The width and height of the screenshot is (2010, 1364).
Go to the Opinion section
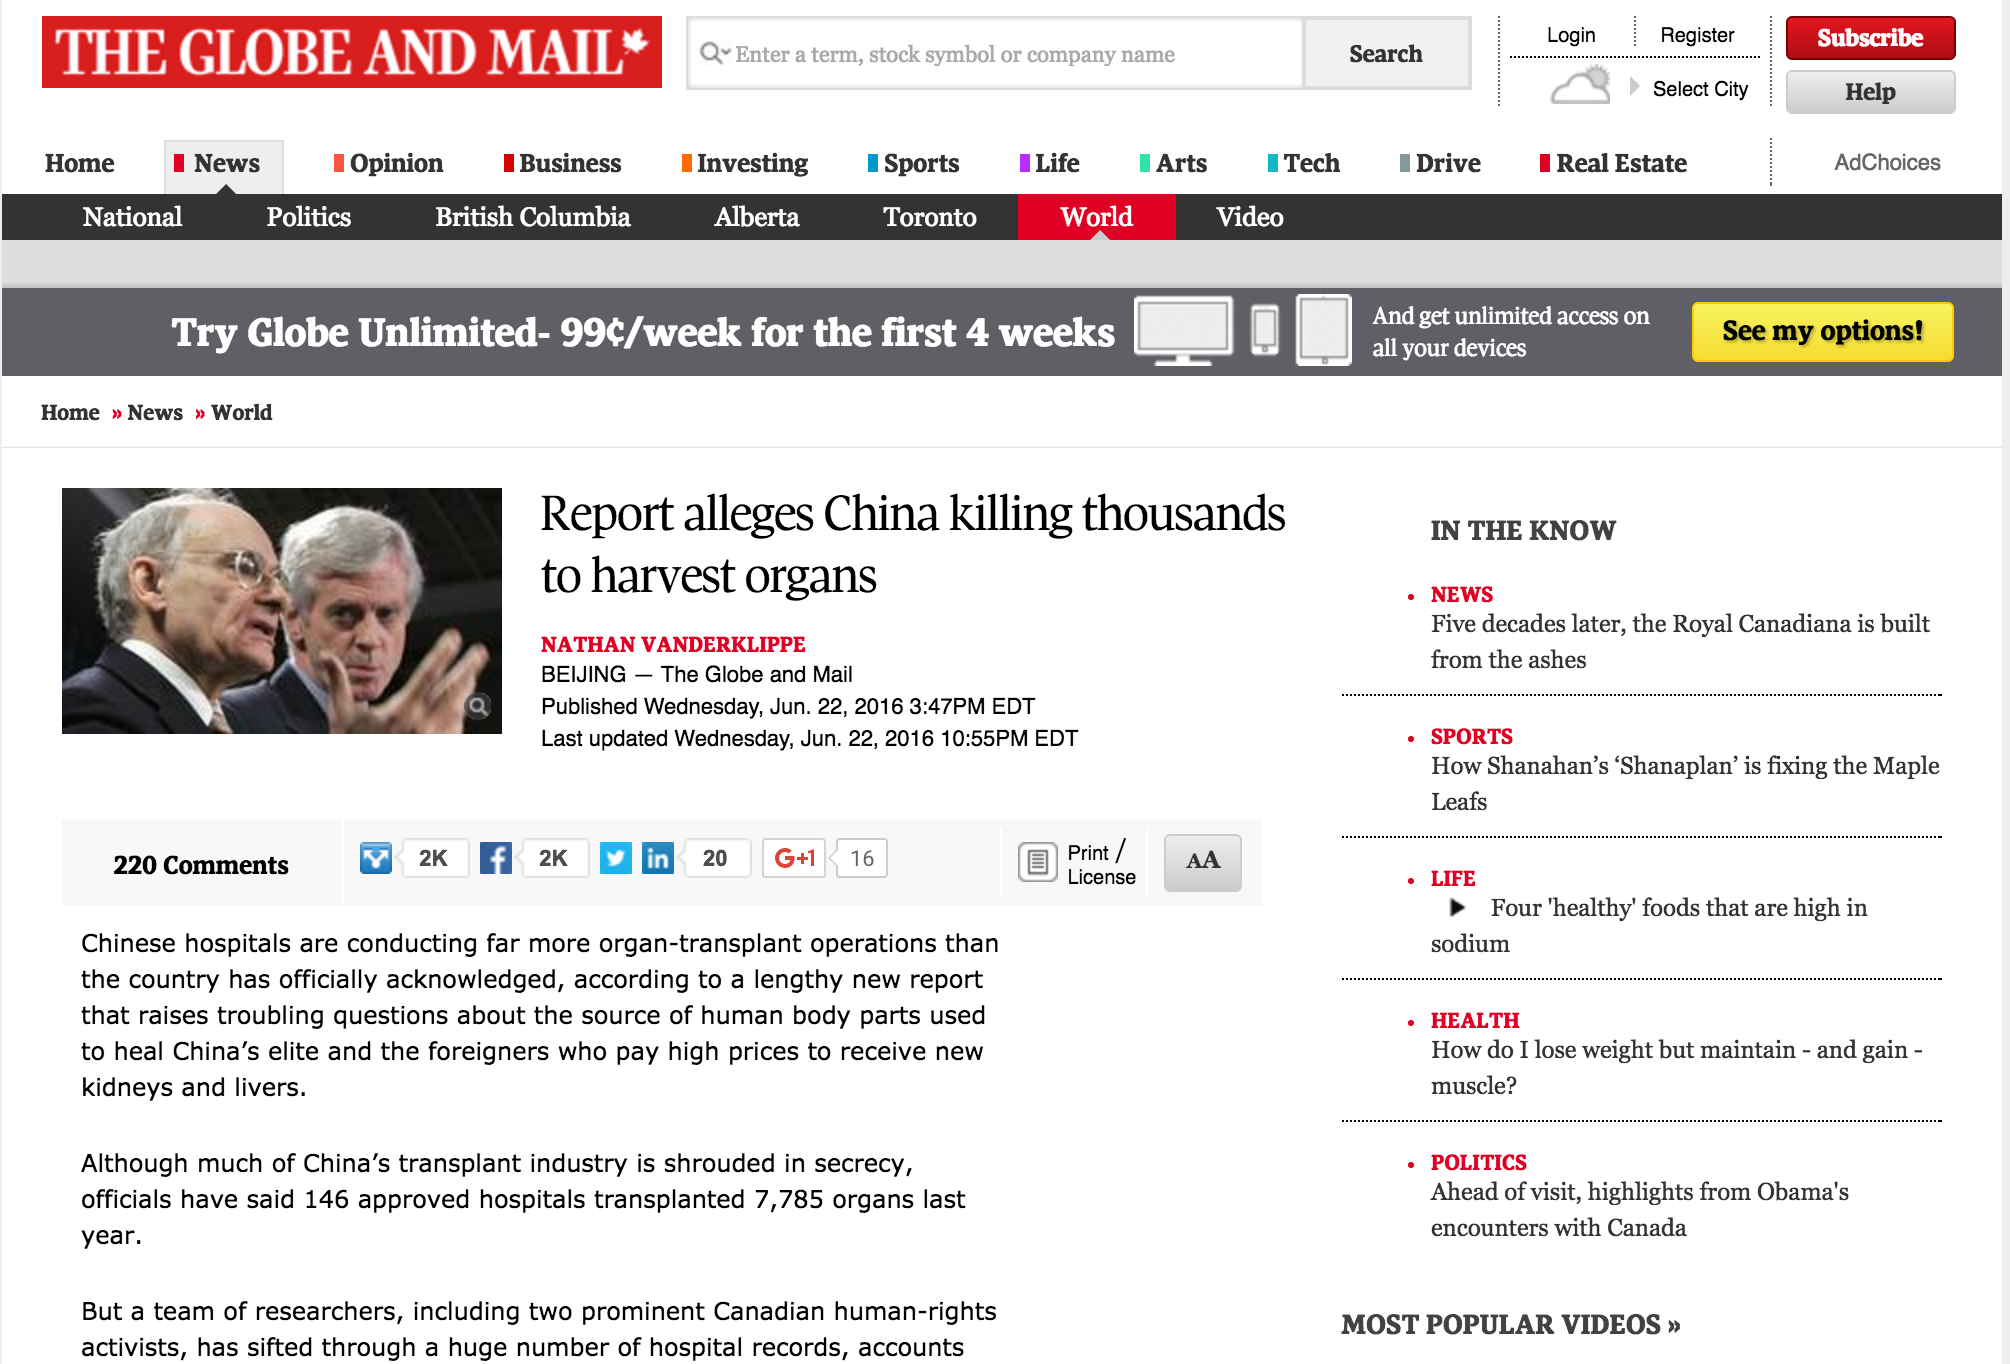click(x=388, y=163)
